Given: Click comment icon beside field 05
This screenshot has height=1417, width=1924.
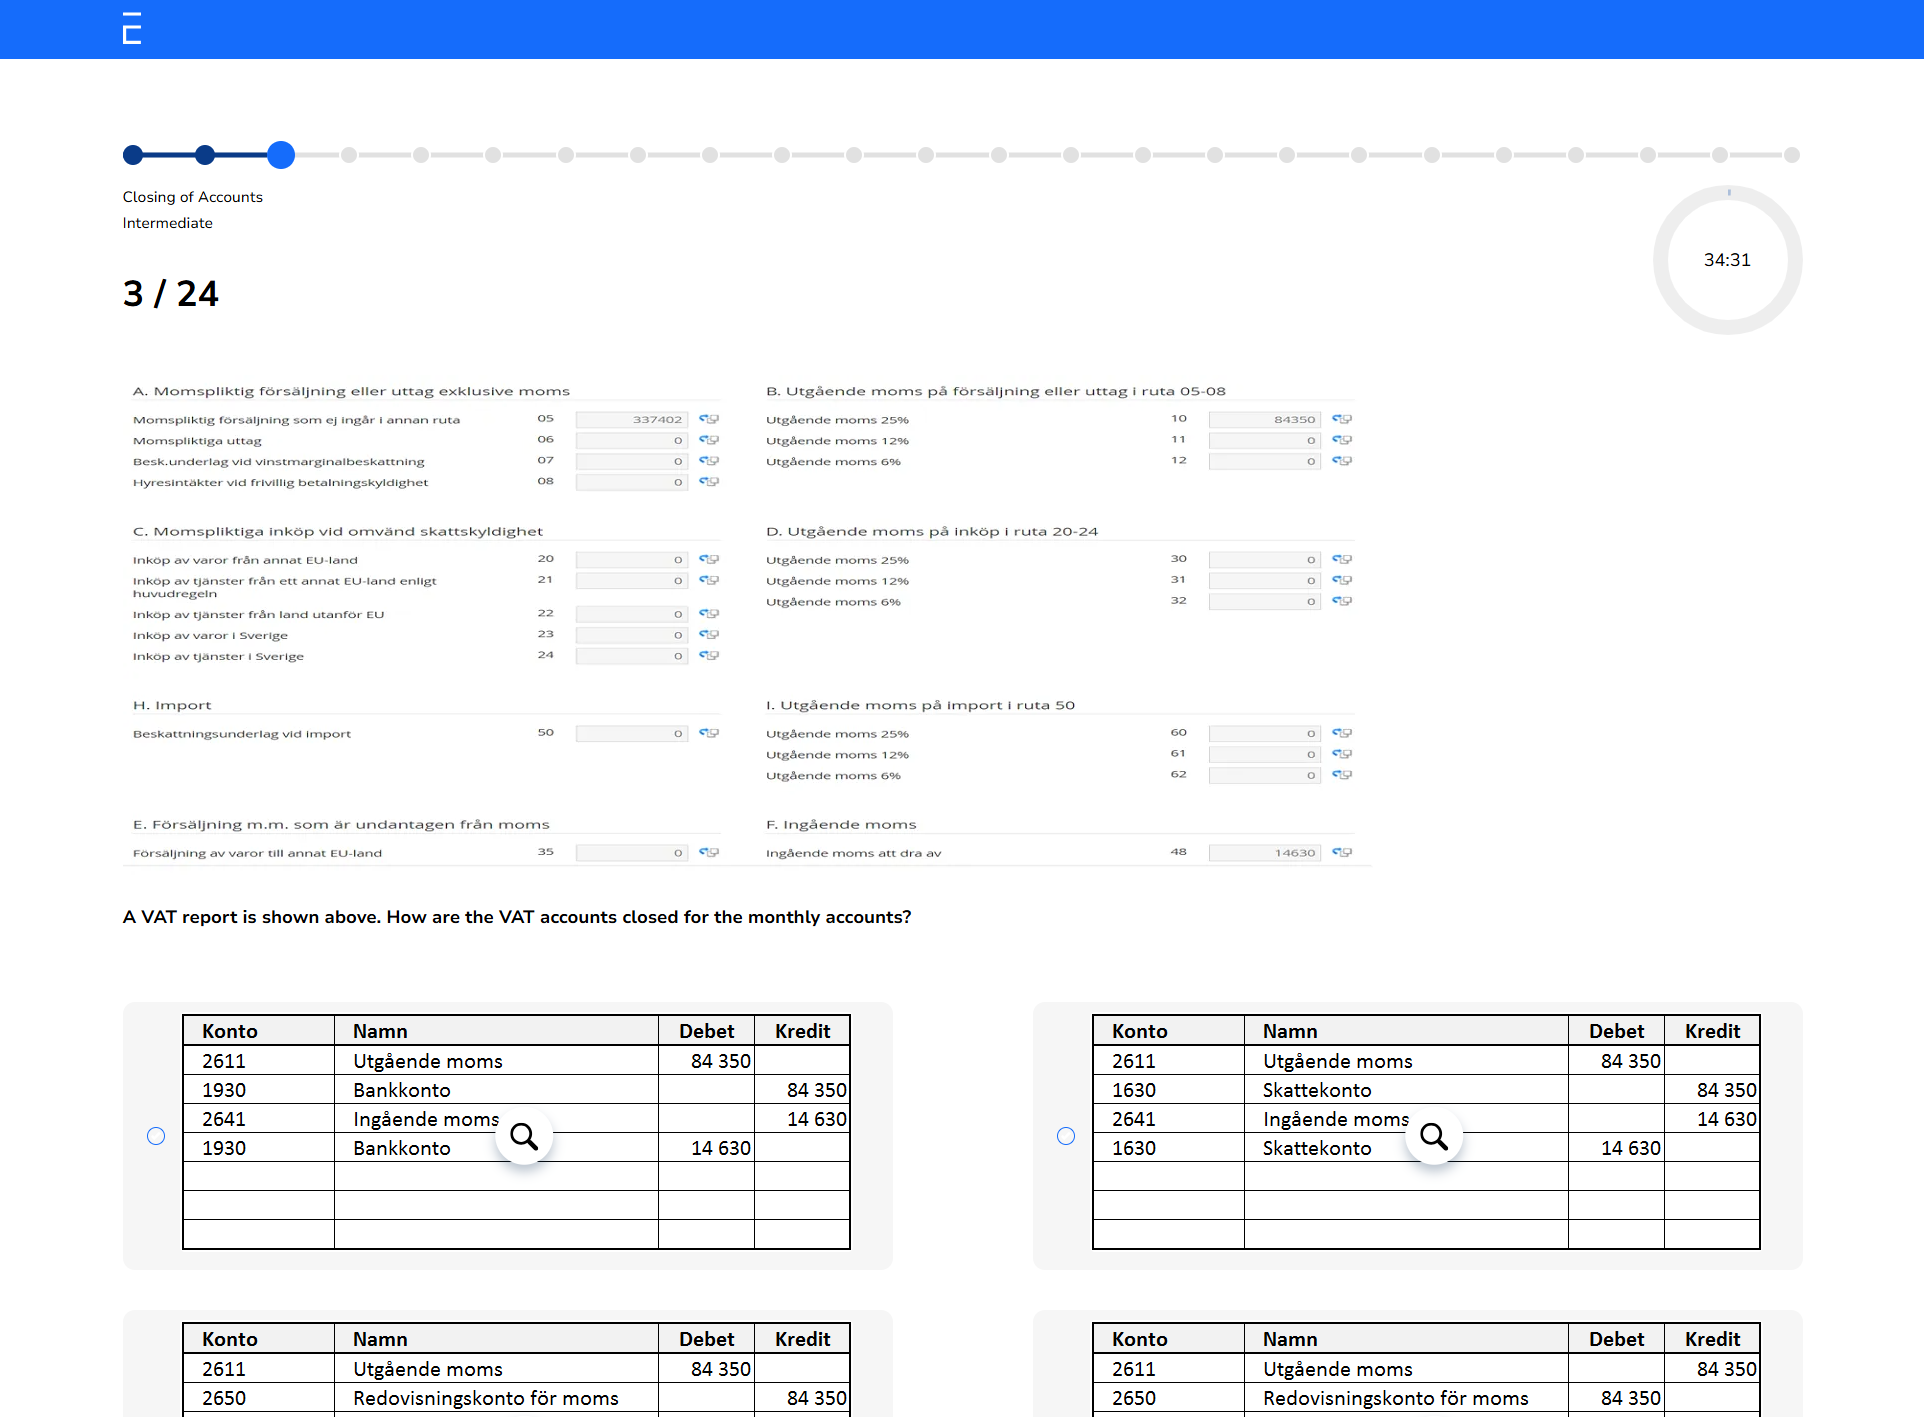Looking at the screenshot, I should coord(709,419).
